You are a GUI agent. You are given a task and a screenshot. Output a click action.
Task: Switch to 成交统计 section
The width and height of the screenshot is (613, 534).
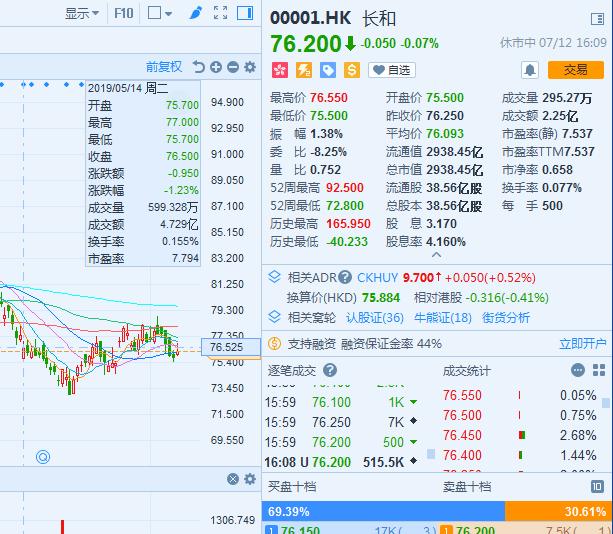tap(466, 371)
